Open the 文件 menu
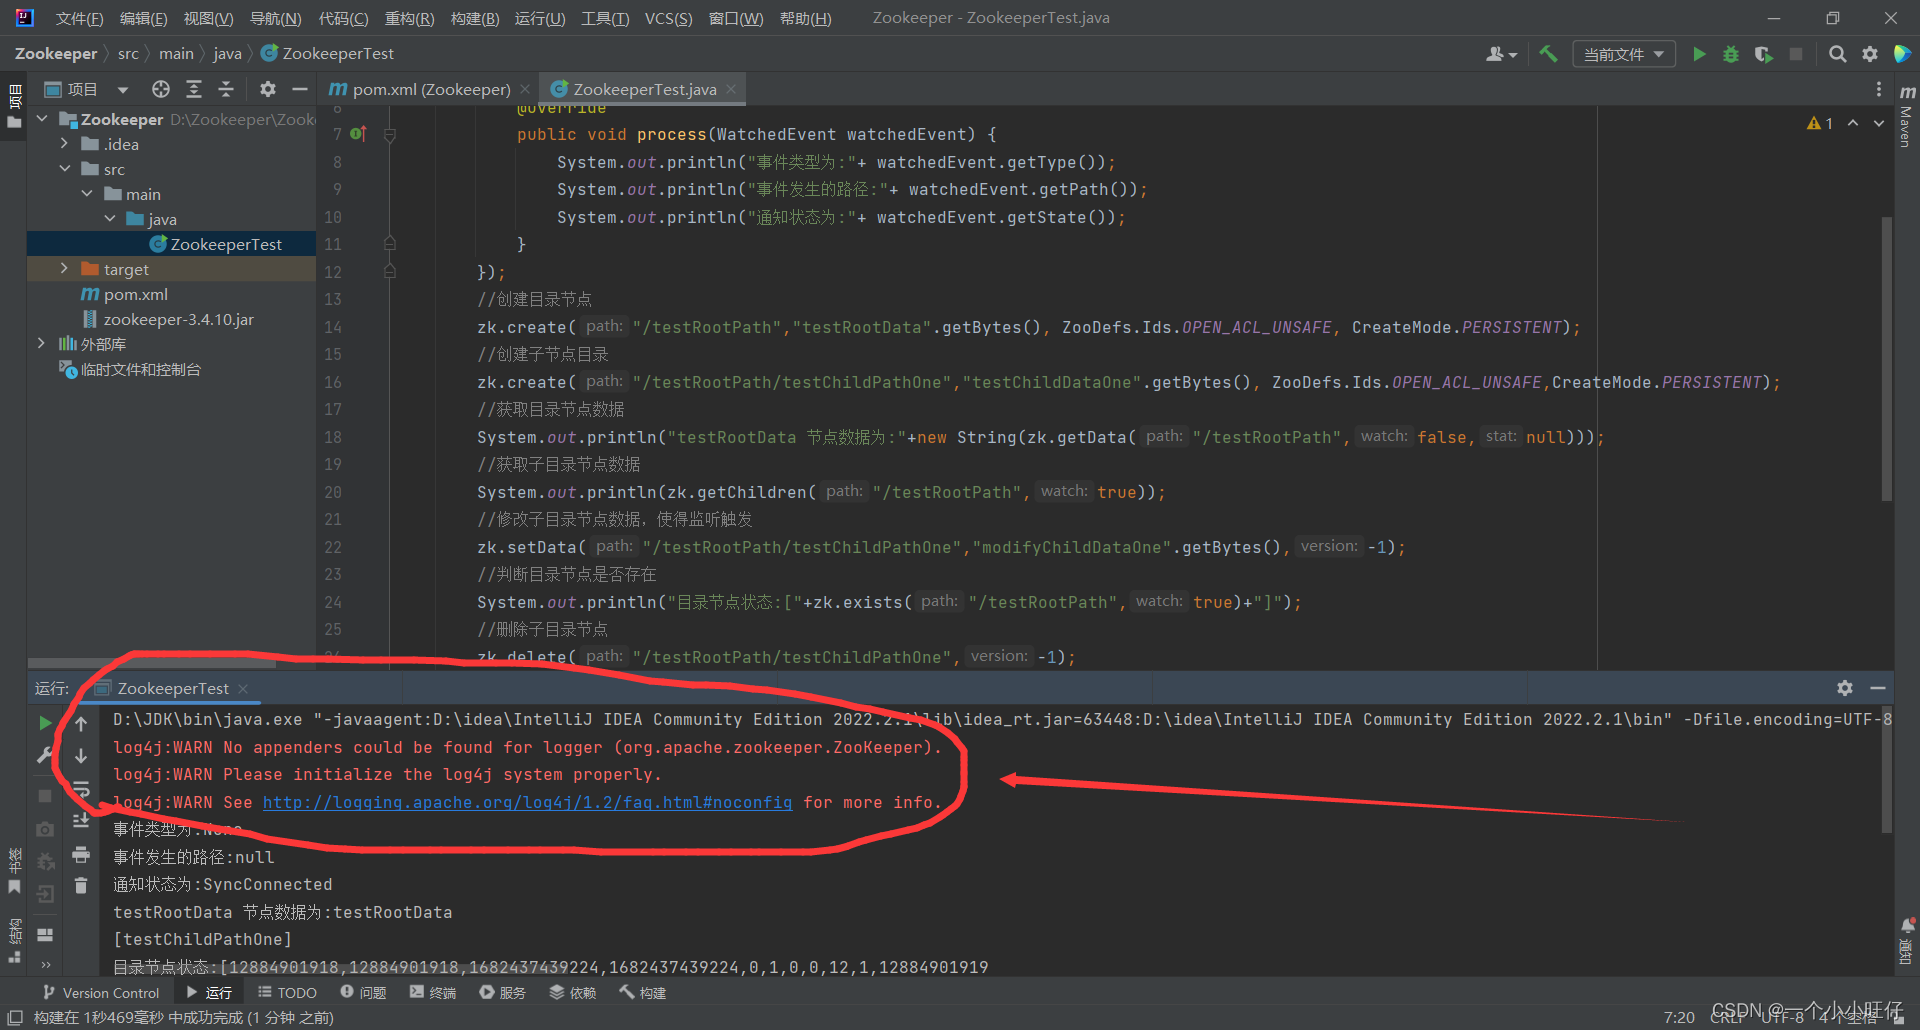This screenshot has height=1030, width=1920. tap(79, 18)
